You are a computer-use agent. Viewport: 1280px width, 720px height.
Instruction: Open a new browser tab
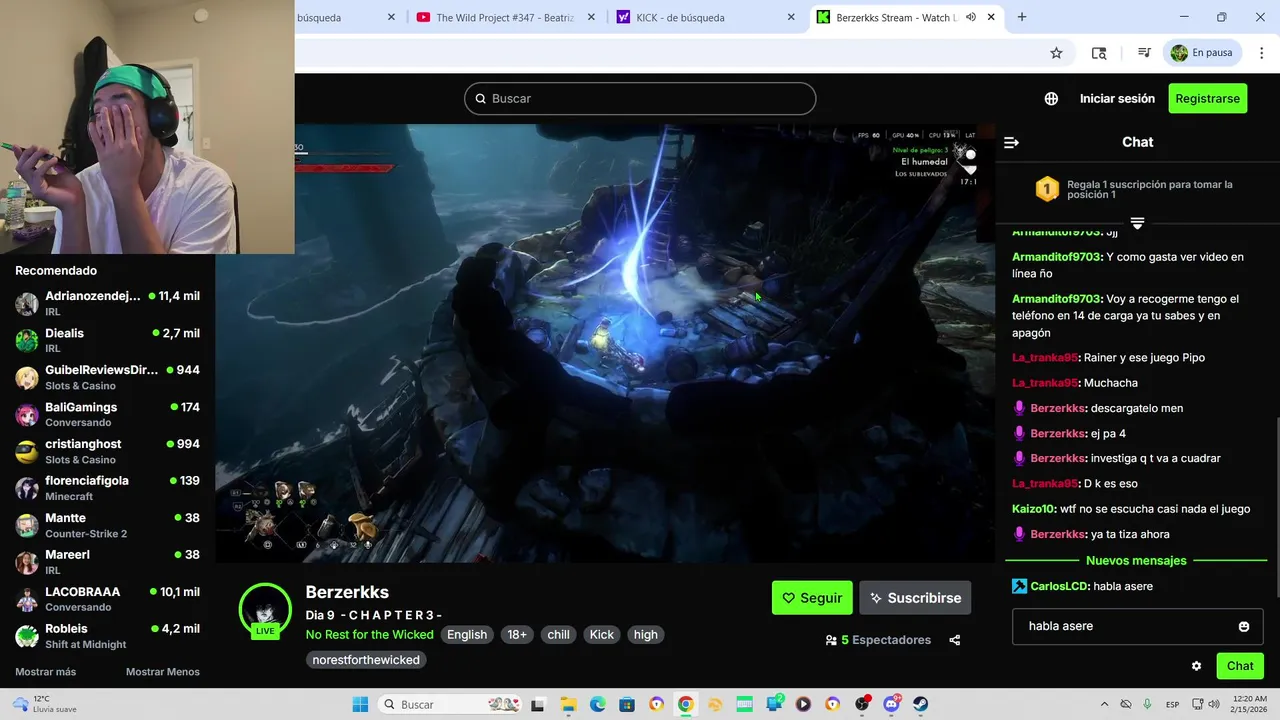1022,17
